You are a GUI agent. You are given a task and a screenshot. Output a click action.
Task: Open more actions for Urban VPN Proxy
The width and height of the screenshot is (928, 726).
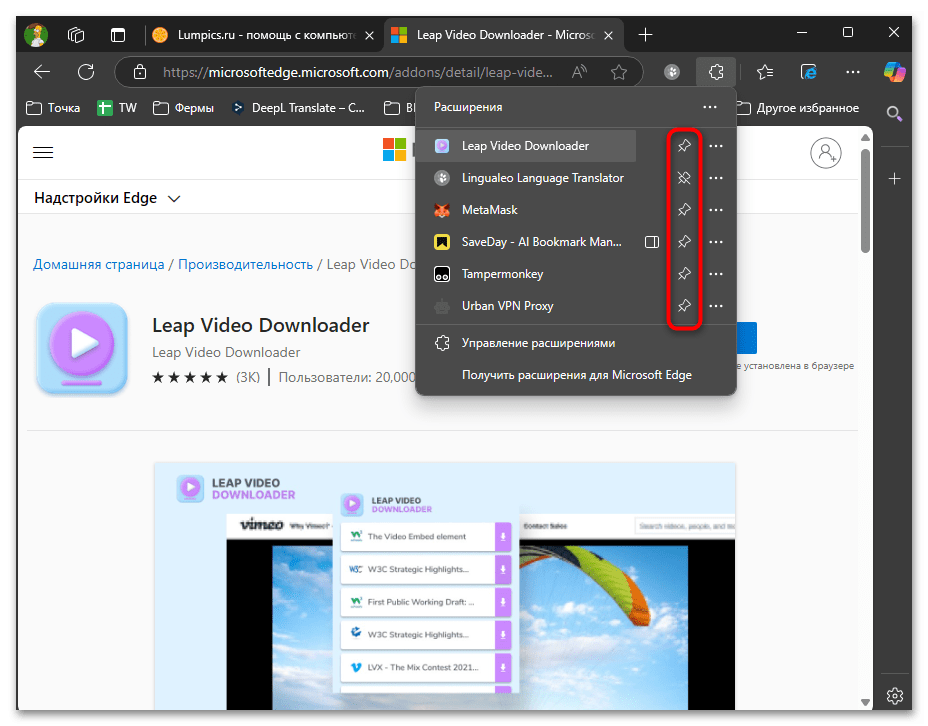(716, 305)
